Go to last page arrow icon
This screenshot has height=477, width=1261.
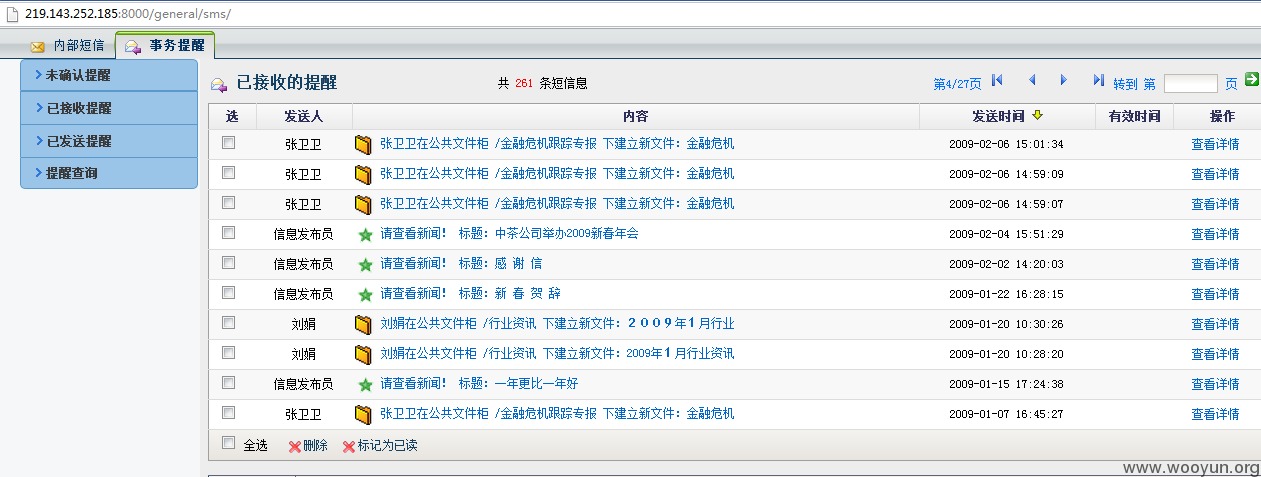point(1098,80)
